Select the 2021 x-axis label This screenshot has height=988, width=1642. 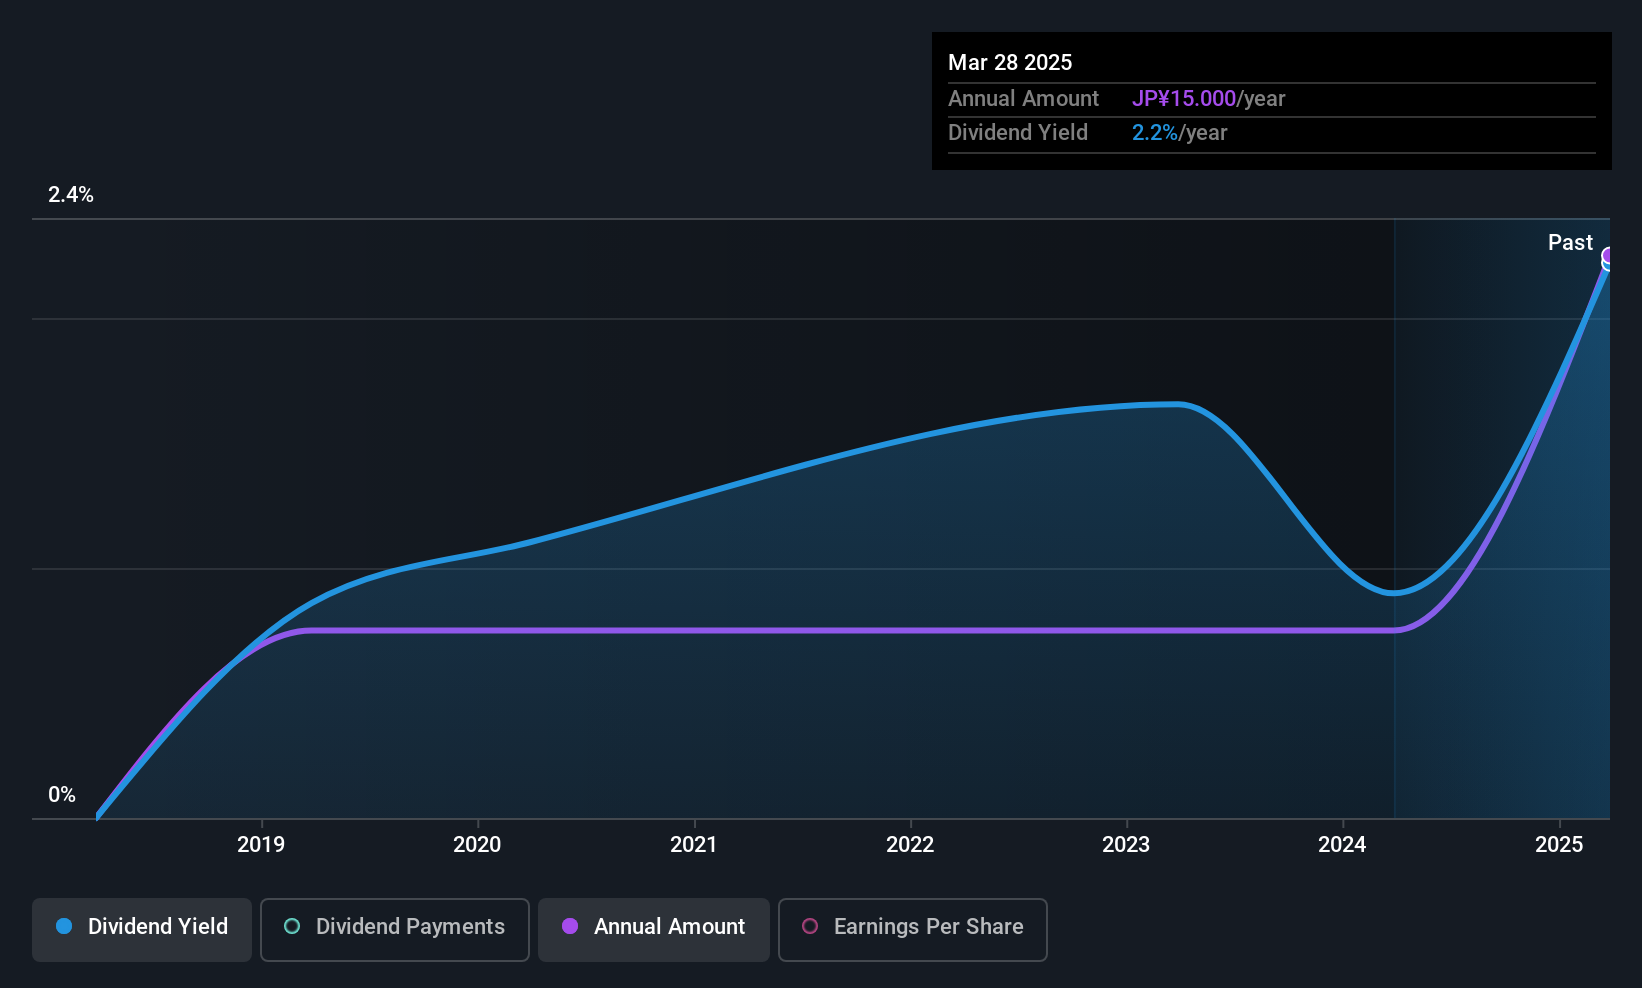(694, 844)
